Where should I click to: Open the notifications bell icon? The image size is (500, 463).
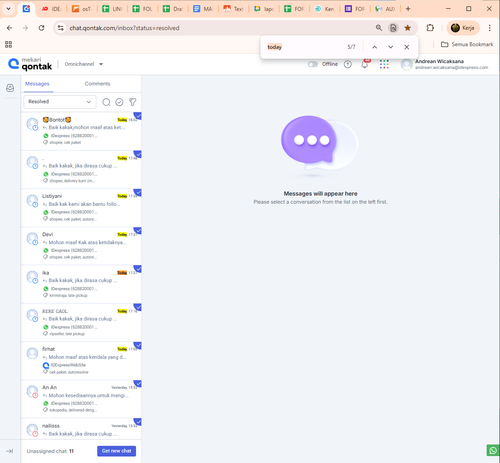click(365, 64)
